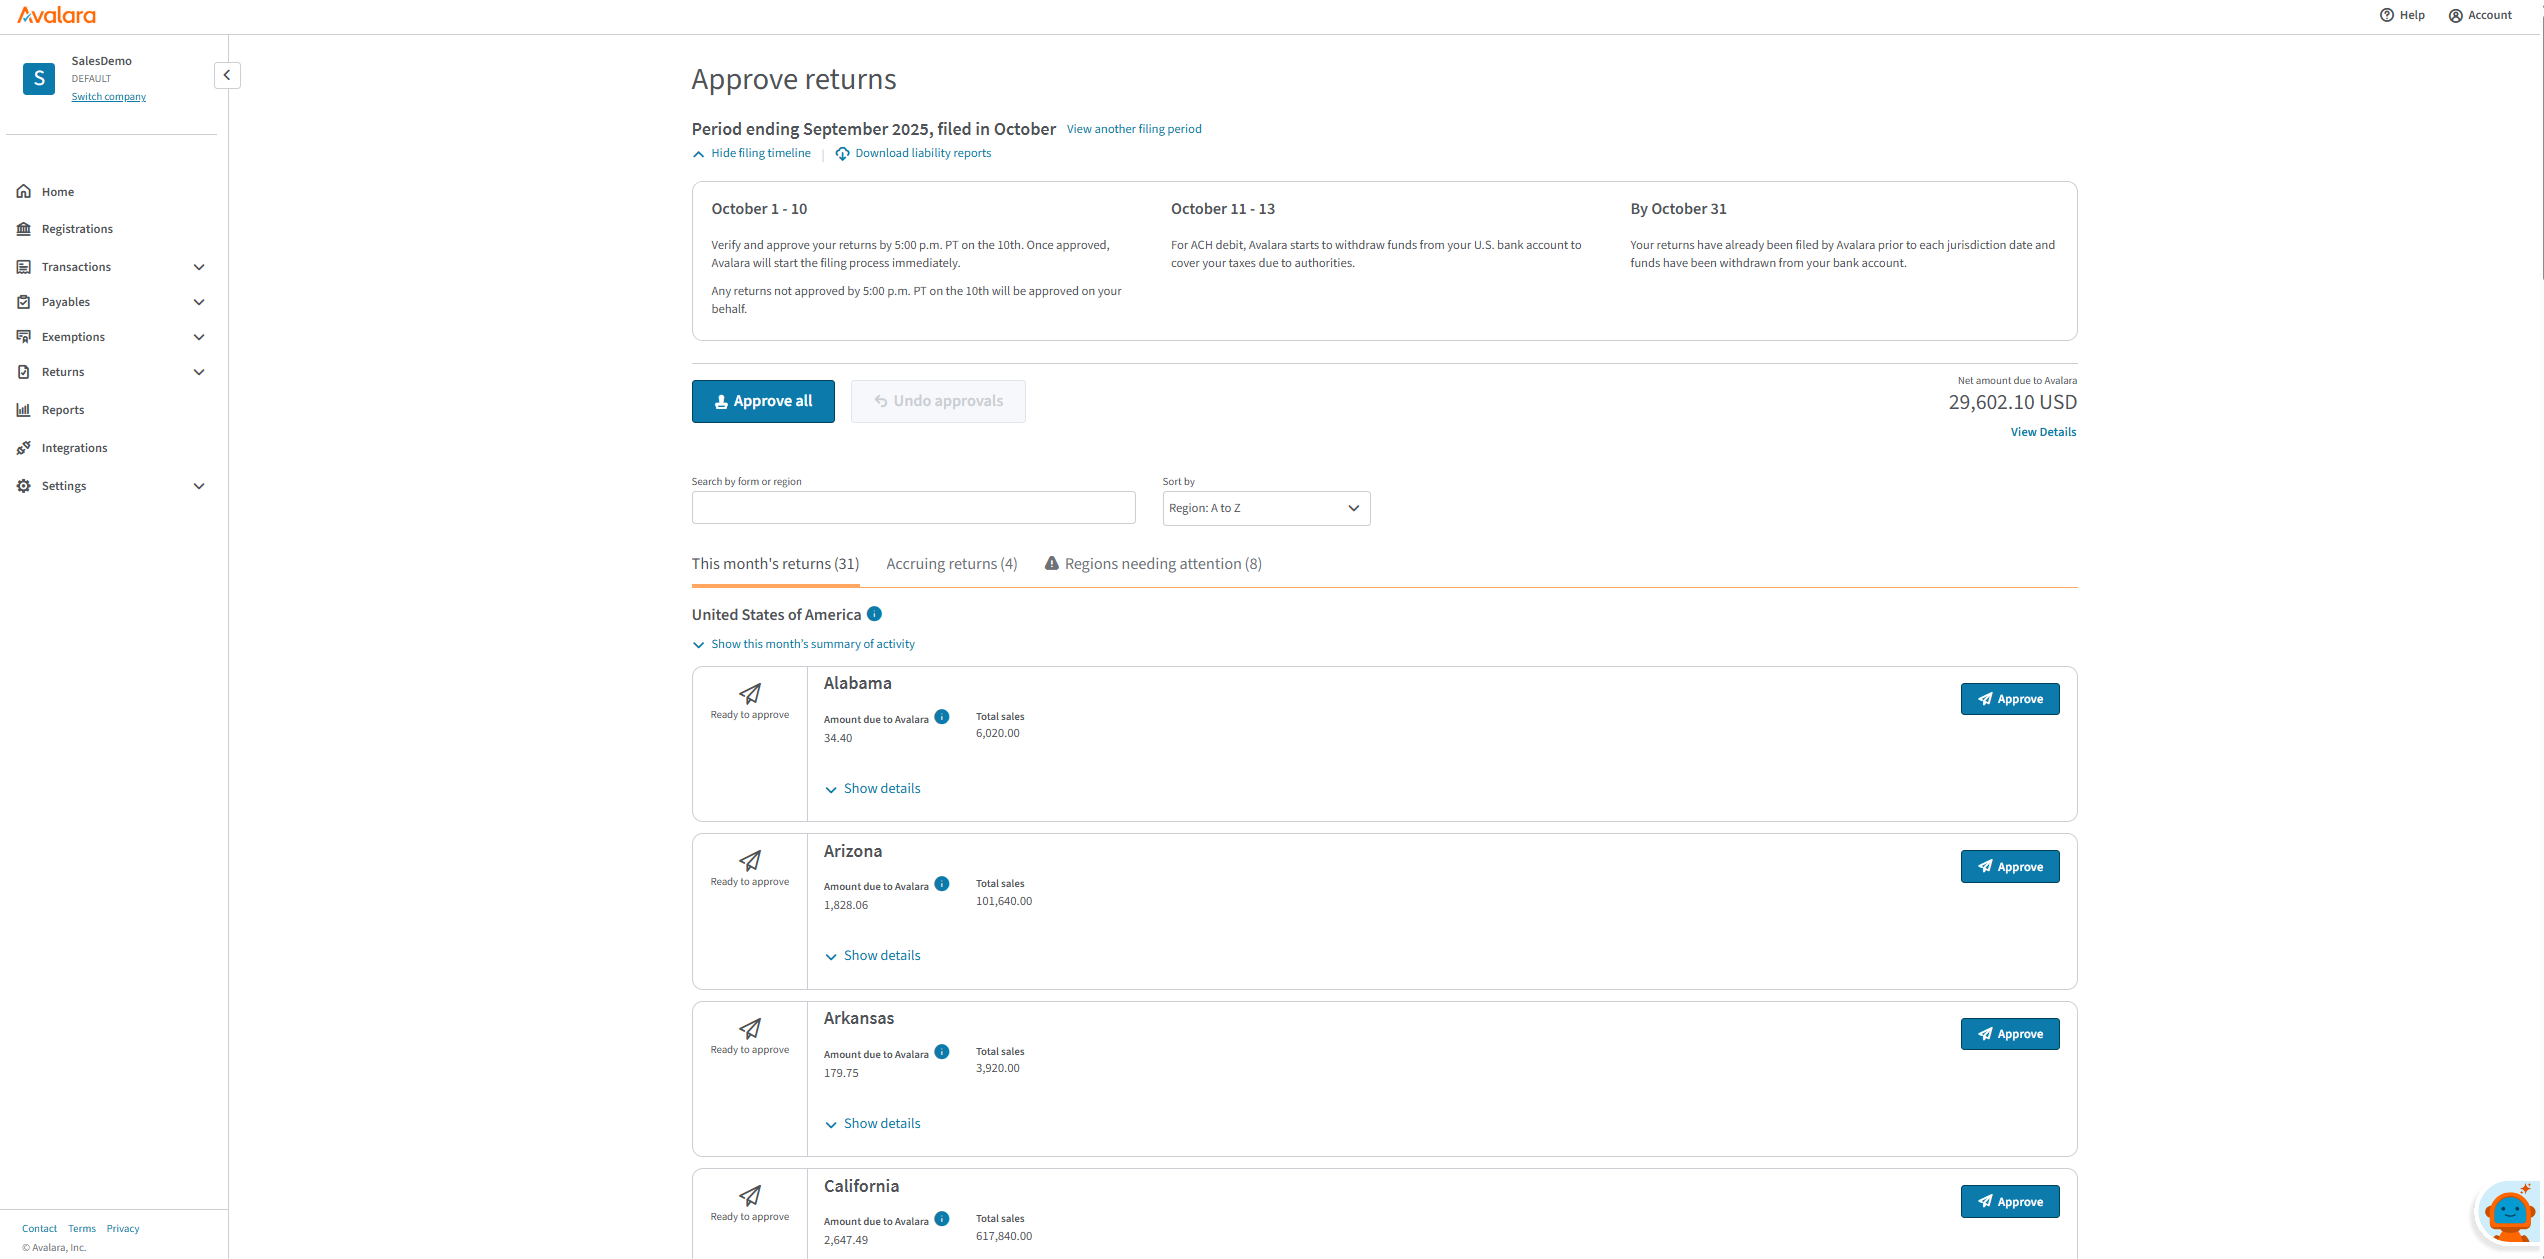Open the Sort by Region dropdown
This screenshot has width=2544, height=1259.
[1265, 508]
